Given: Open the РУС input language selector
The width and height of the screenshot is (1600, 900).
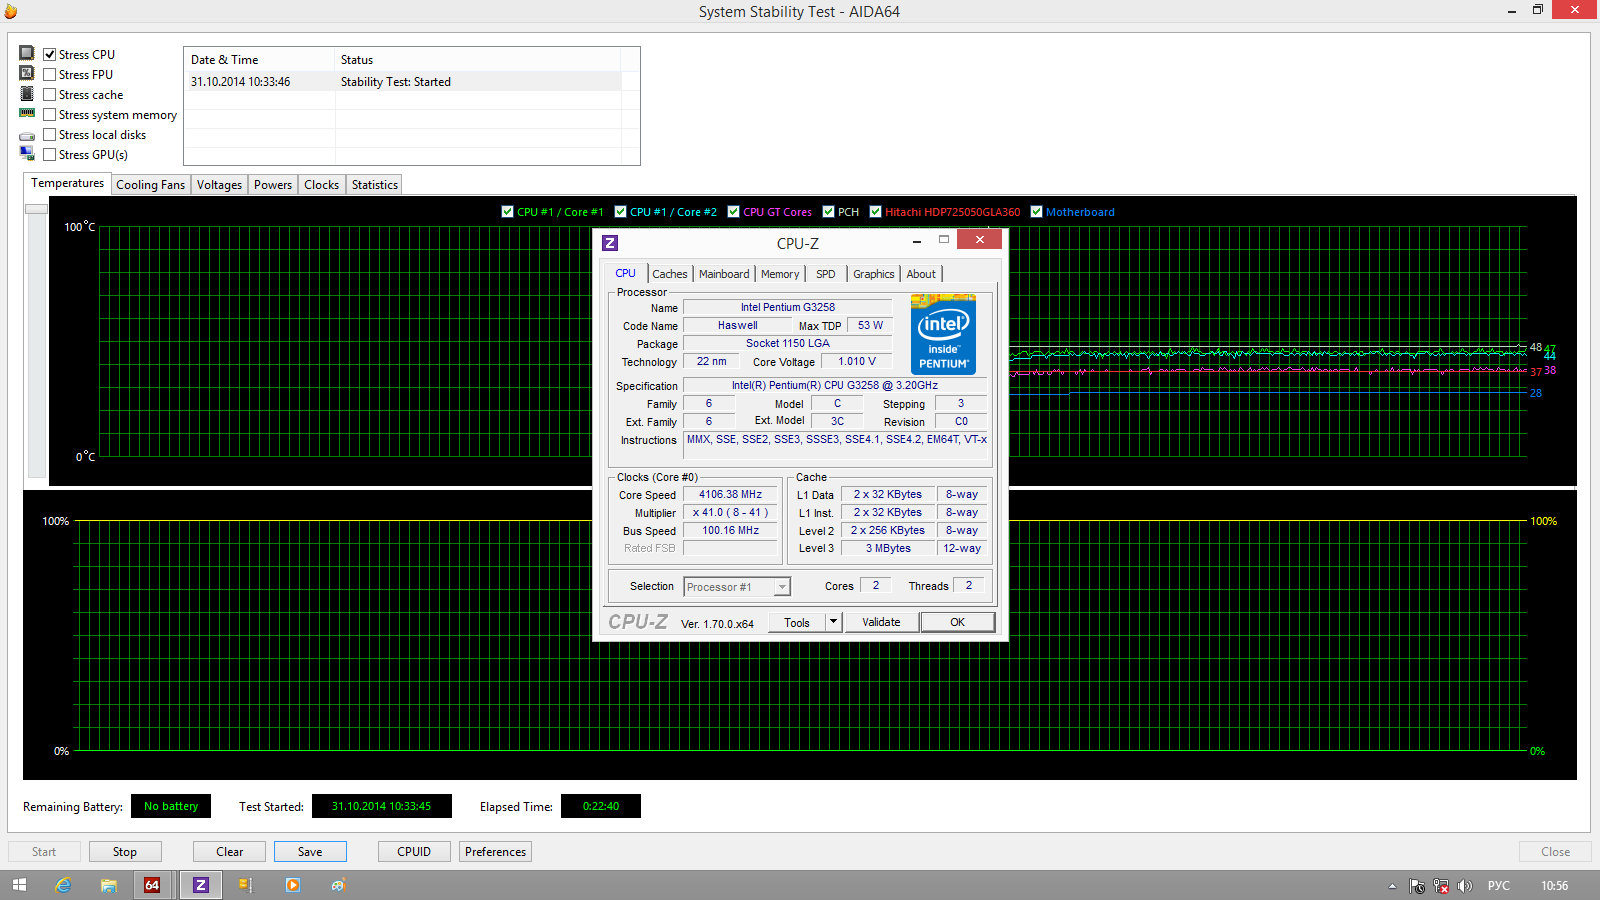Looking at the screenshot, I should click(1498, 886).
